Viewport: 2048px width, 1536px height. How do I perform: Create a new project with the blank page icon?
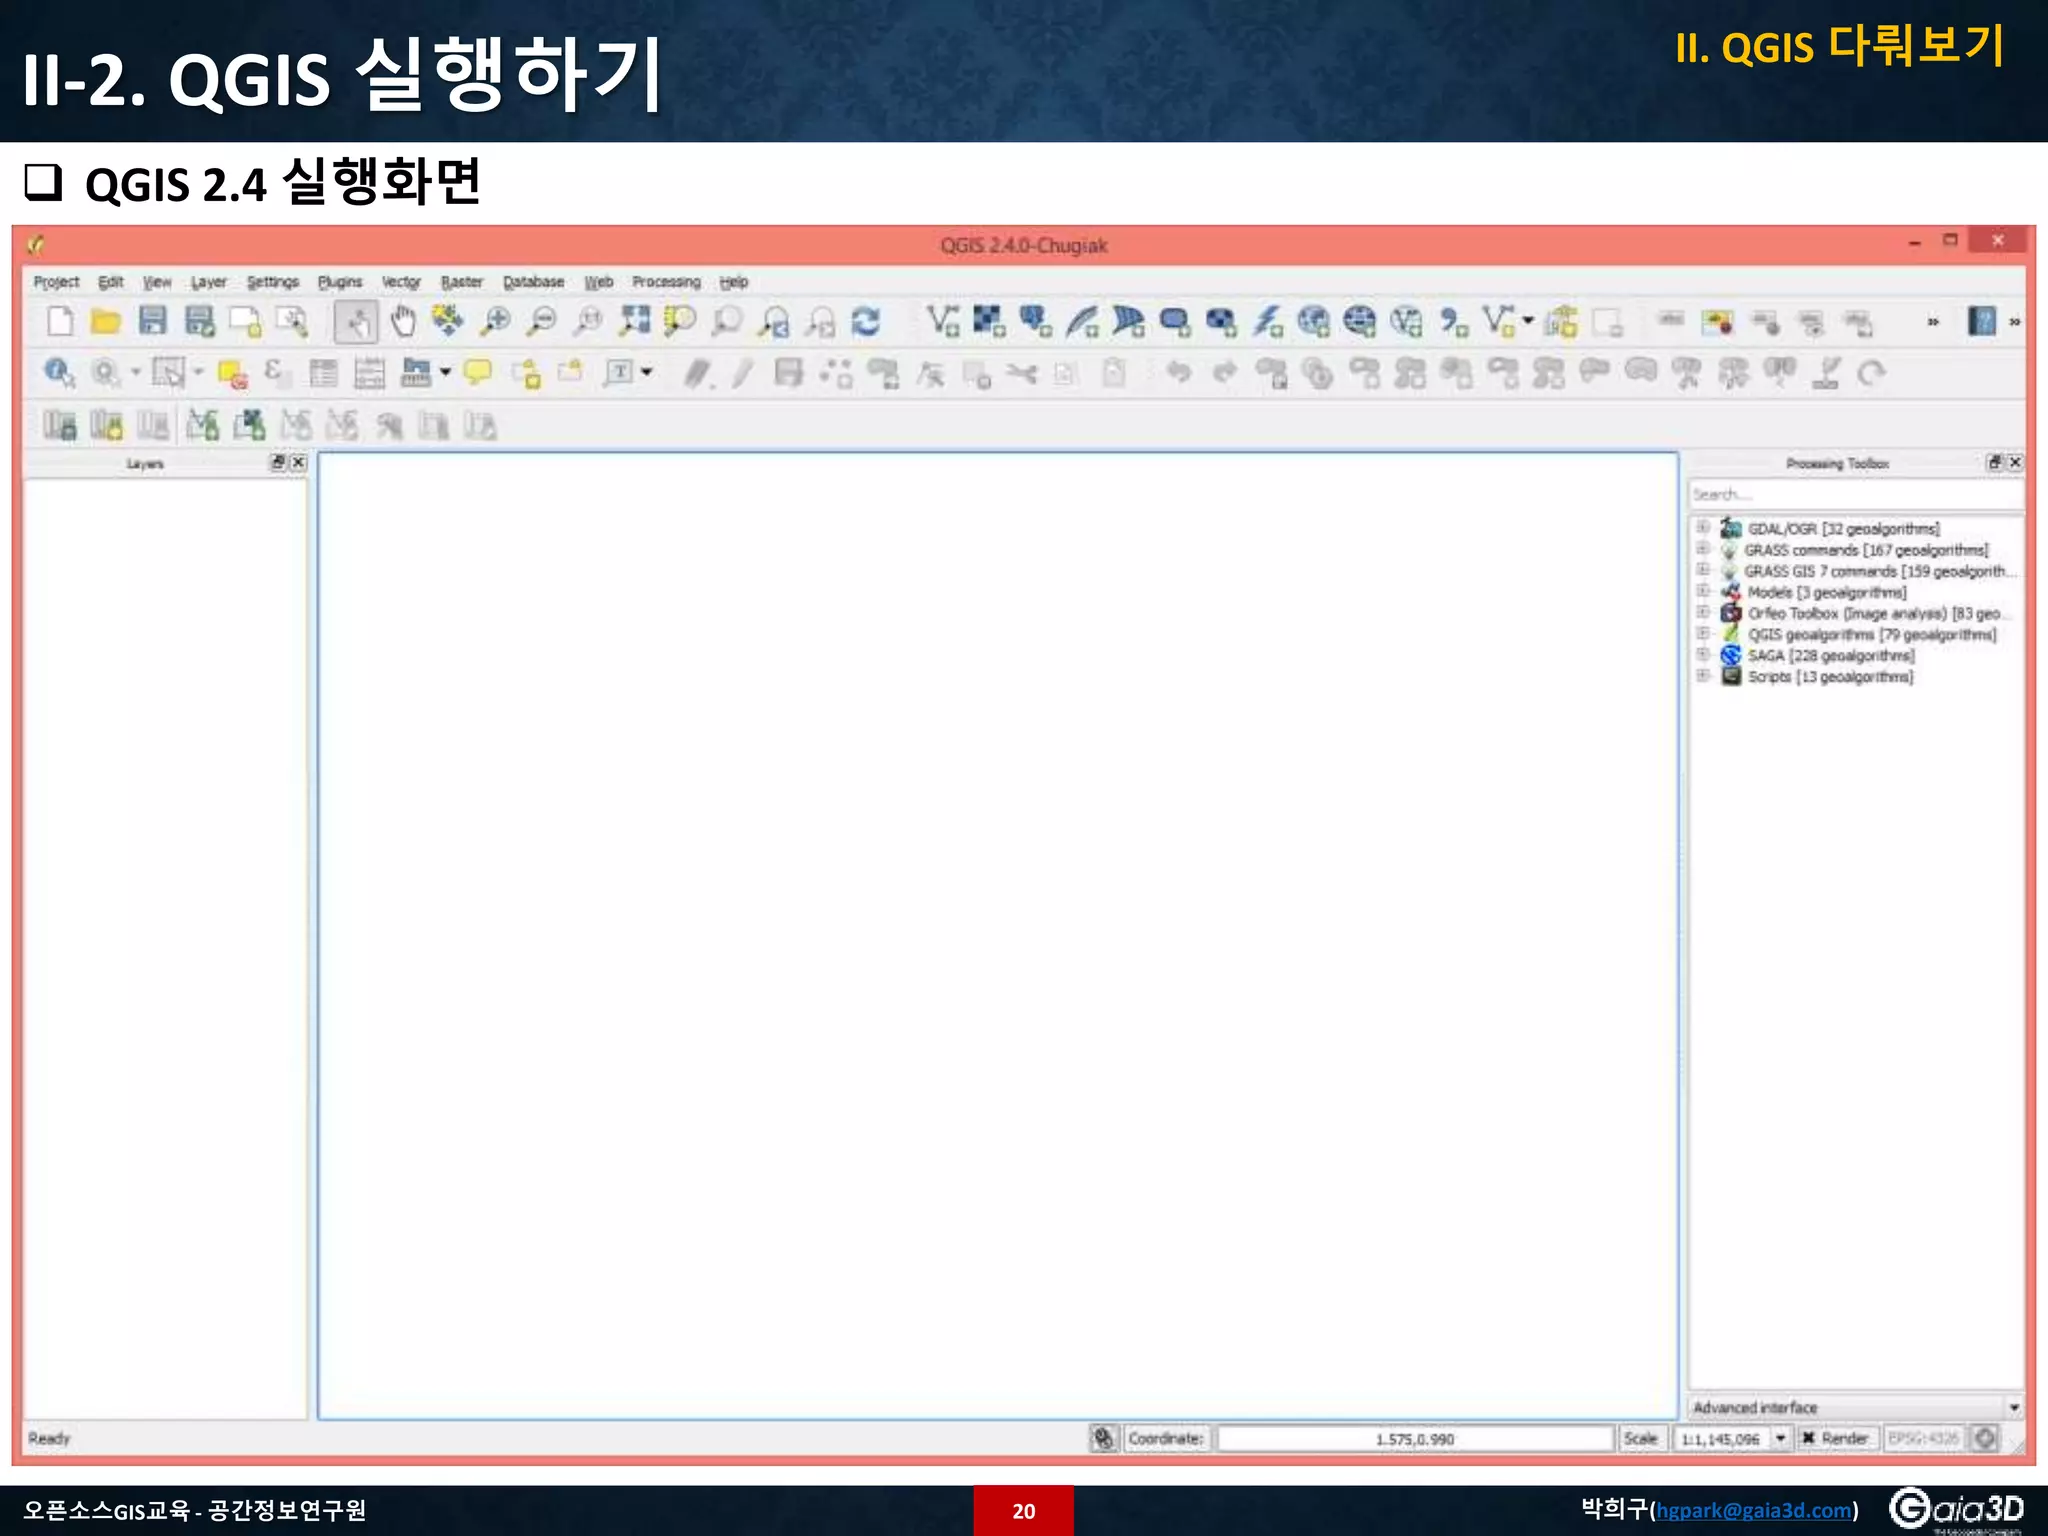(x=61, y=322)
